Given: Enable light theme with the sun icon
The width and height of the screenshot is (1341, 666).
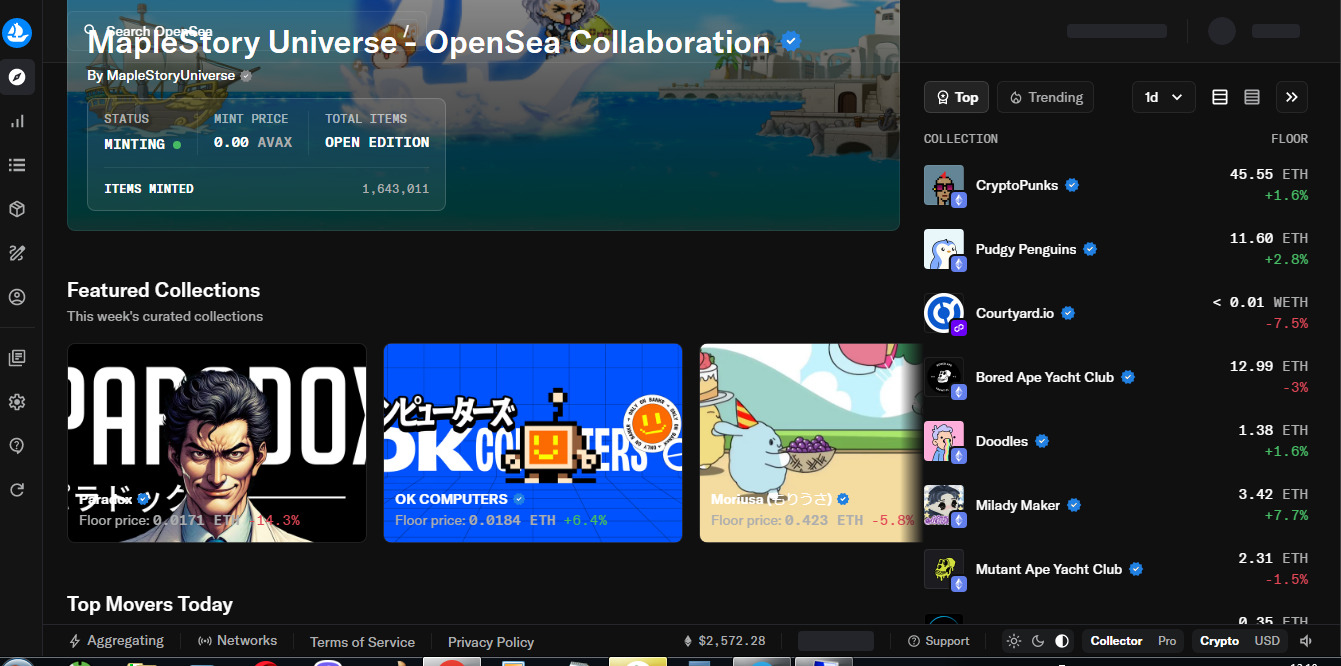Looking at the screenshot, I should click(x=1014, y=641).
